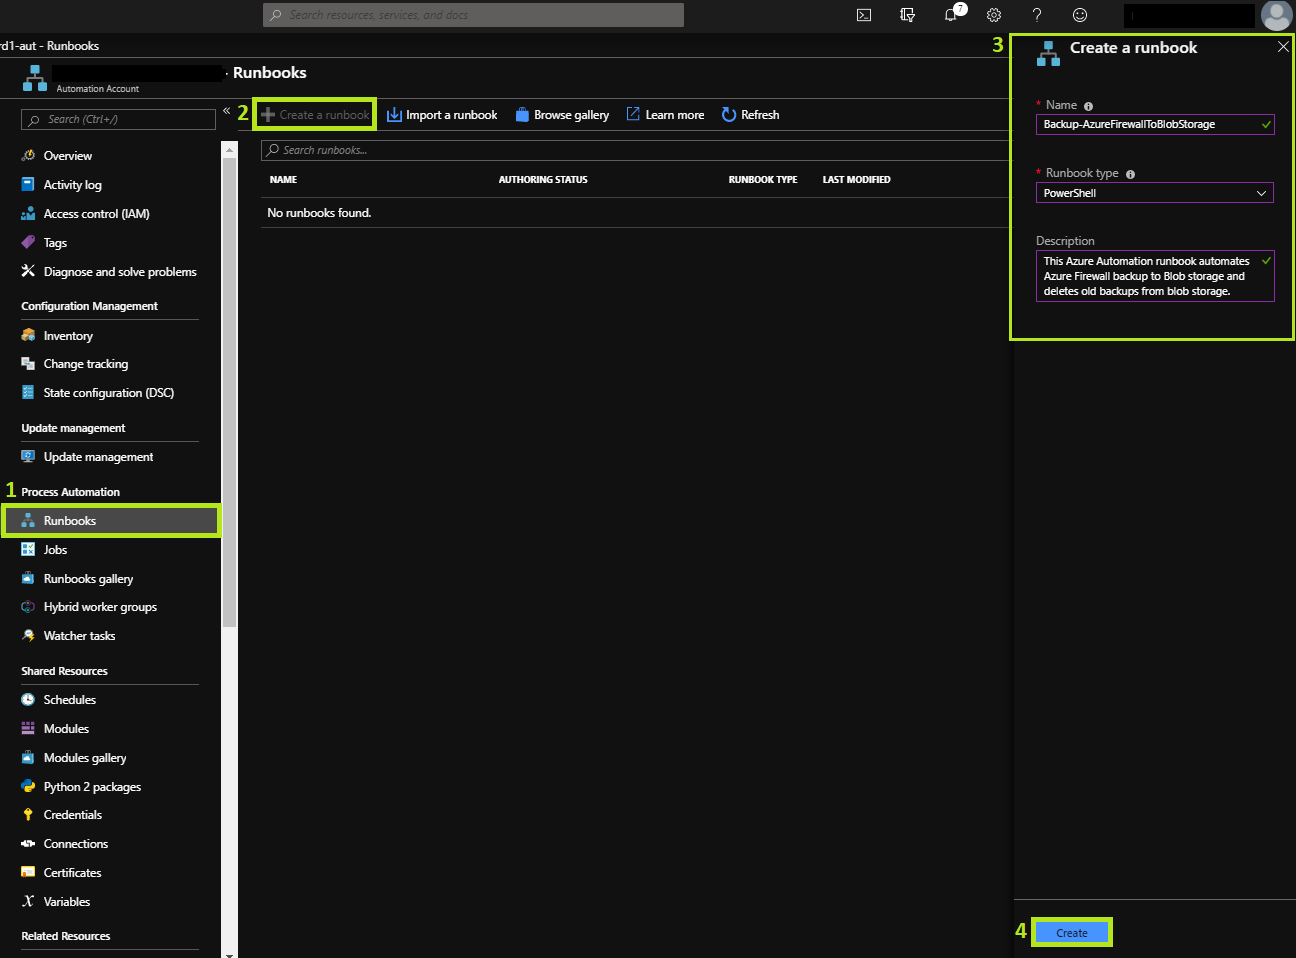Click the Name info icon
This screenshot has width=1296, height=958.
tap(1089, 106)
